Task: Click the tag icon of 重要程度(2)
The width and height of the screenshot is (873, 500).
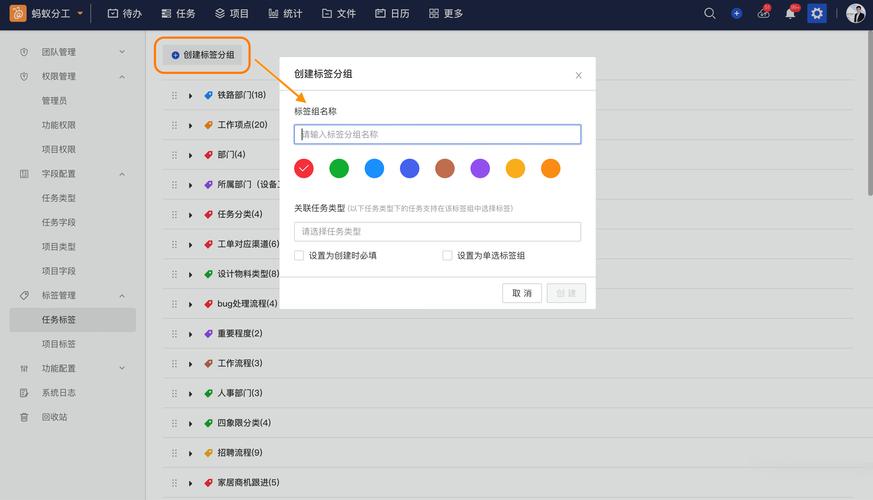Action: click(208, 334)
